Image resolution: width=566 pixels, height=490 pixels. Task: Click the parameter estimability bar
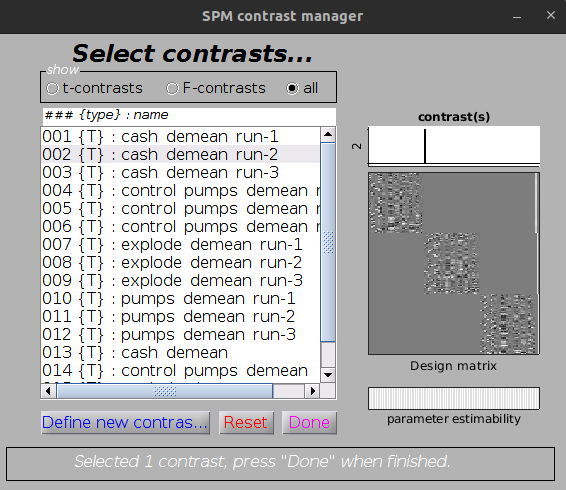click(454, 398)
